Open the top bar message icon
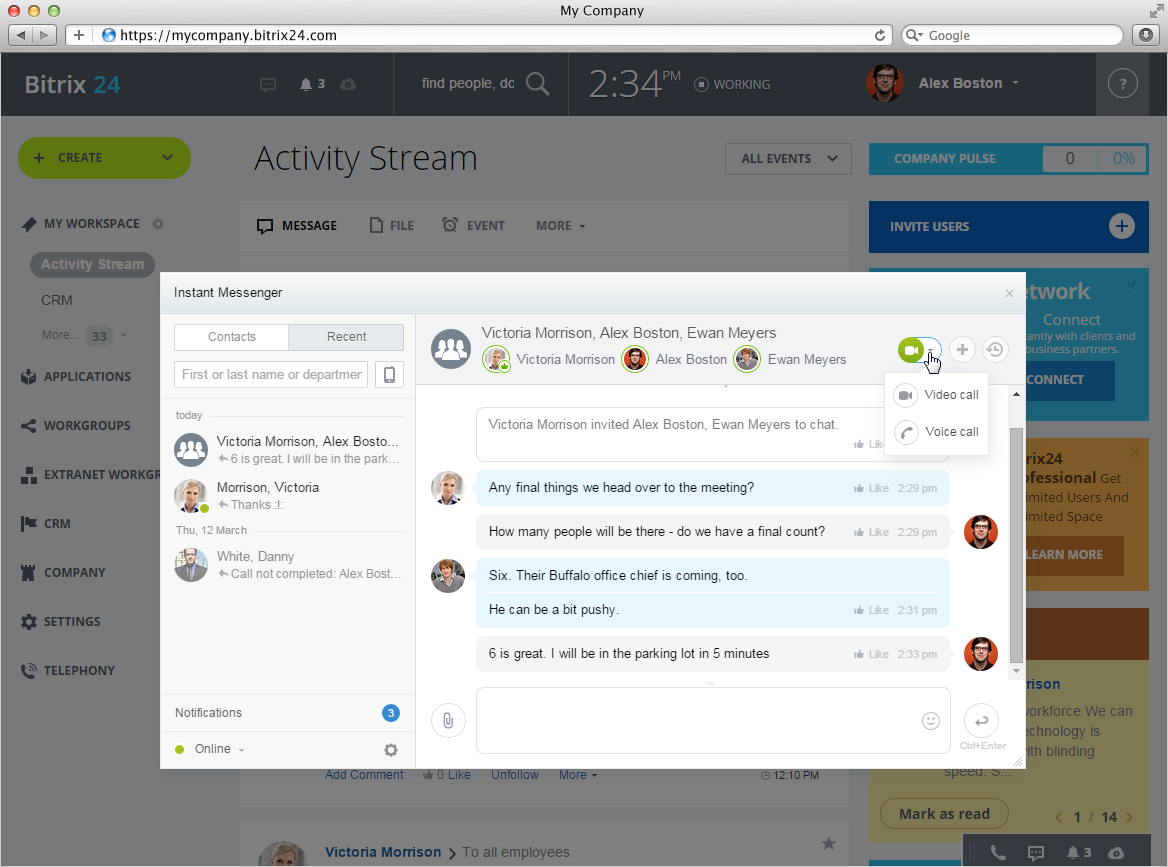Viewport: 1168px width, 867px height. (x=268, y=84)
